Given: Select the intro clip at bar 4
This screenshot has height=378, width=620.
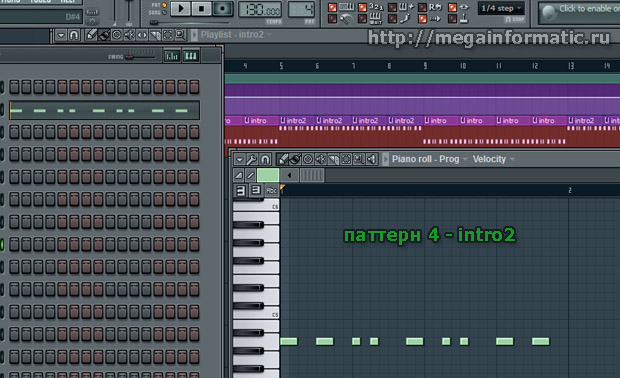Looking at the screenshot, I should pos(260,121).
